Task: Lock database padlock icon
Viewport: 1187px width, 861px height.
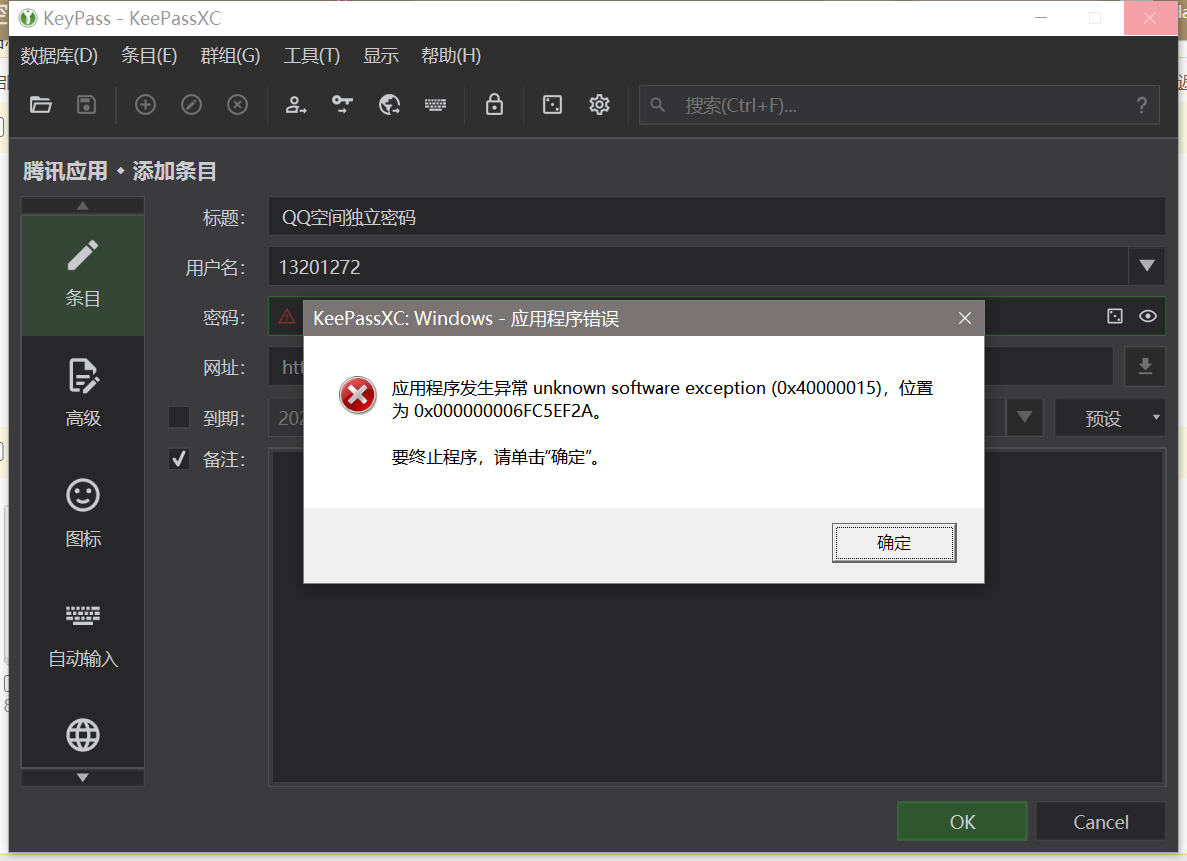Action: [x=494, y=105]
